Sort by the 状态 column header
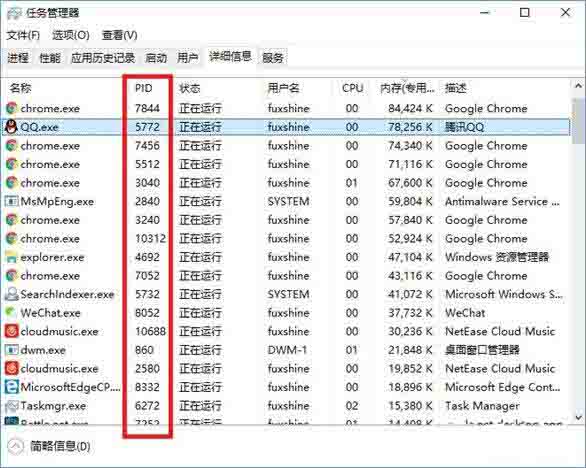Screen dimensions: 586x468 point(190,88)
